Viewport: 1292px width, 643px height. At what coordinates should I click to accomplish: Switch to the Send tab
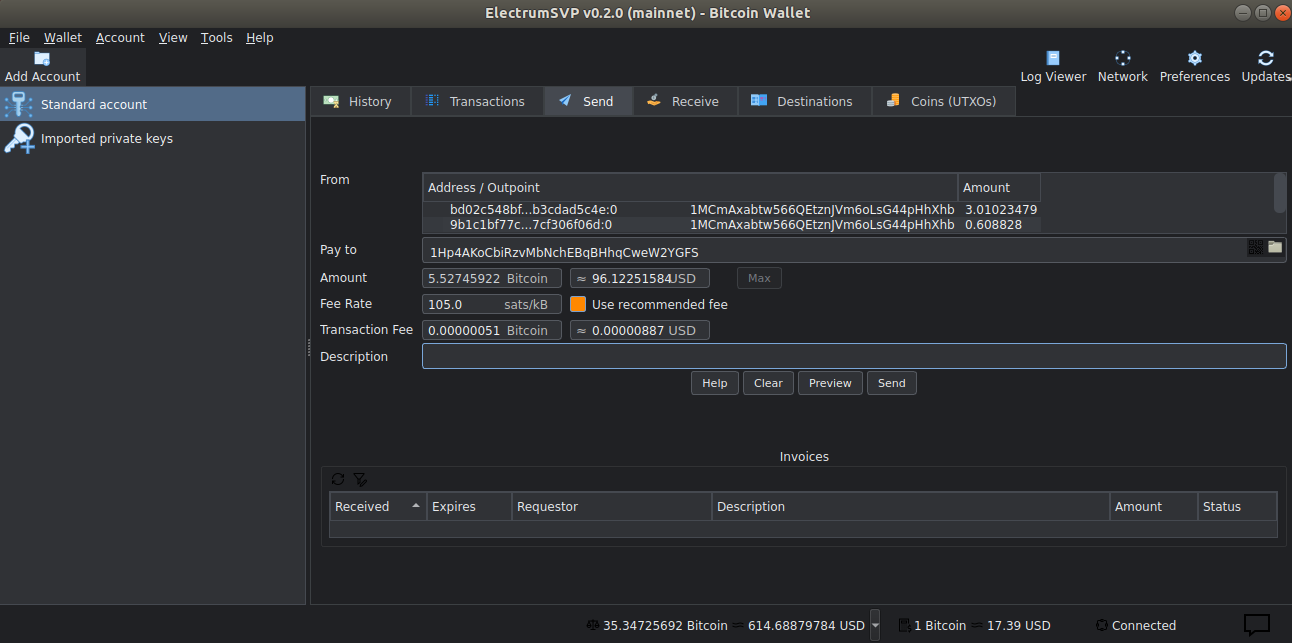[x=588, y=101]
